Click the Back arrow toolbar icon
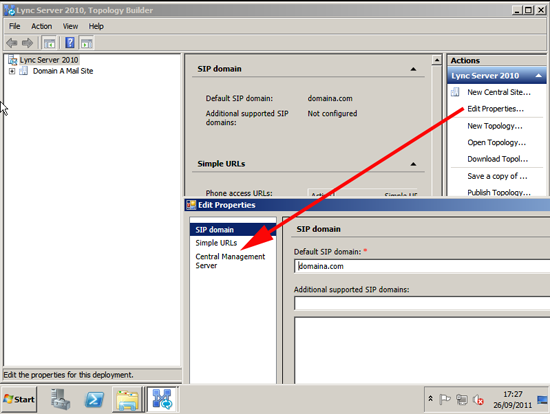 12,43
